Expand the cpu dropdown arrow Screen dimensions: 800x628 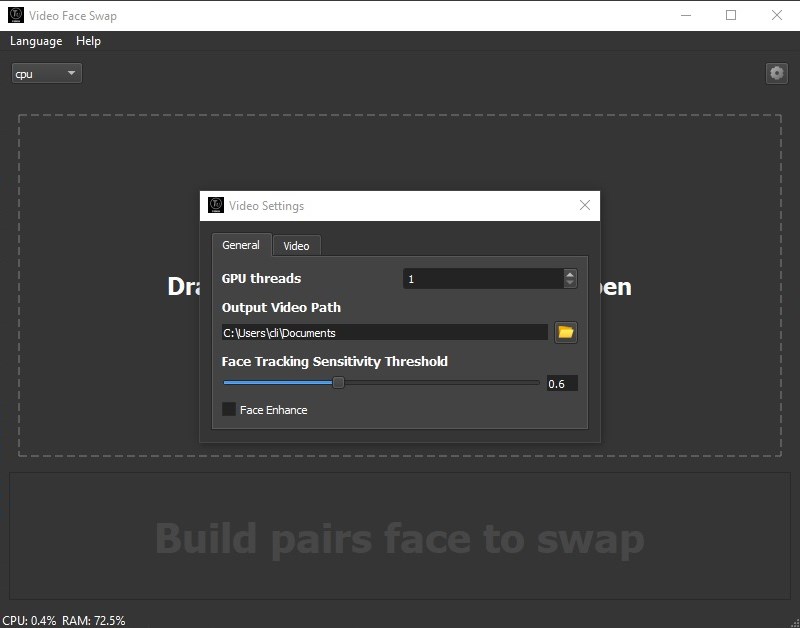pos(70,73)
